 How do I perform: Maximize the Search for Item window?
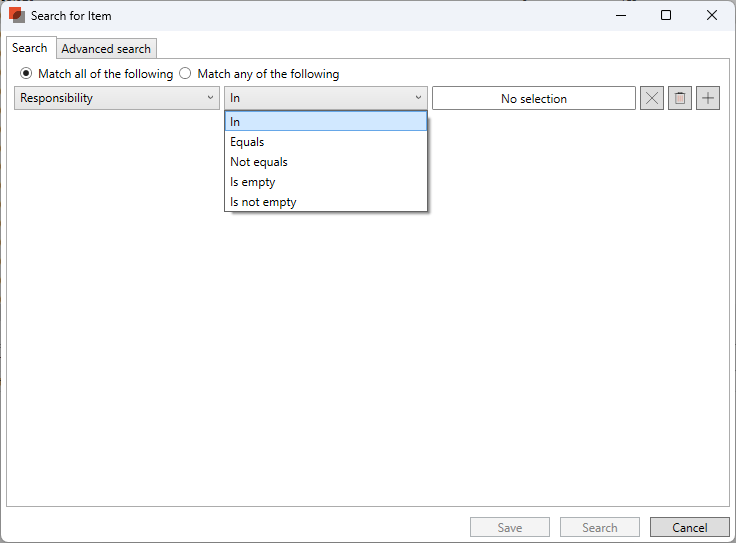click(666, 15)
